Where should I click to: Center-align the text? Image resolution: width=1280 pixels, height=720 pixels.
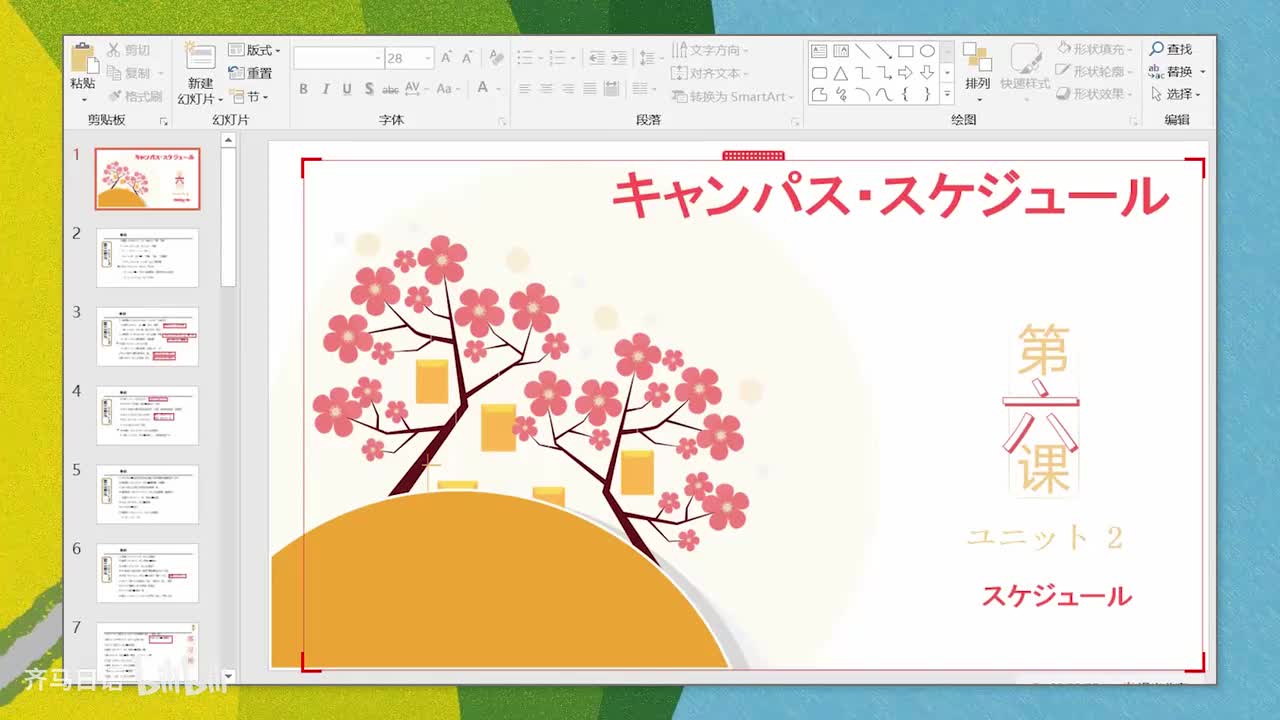pos(546,89)
